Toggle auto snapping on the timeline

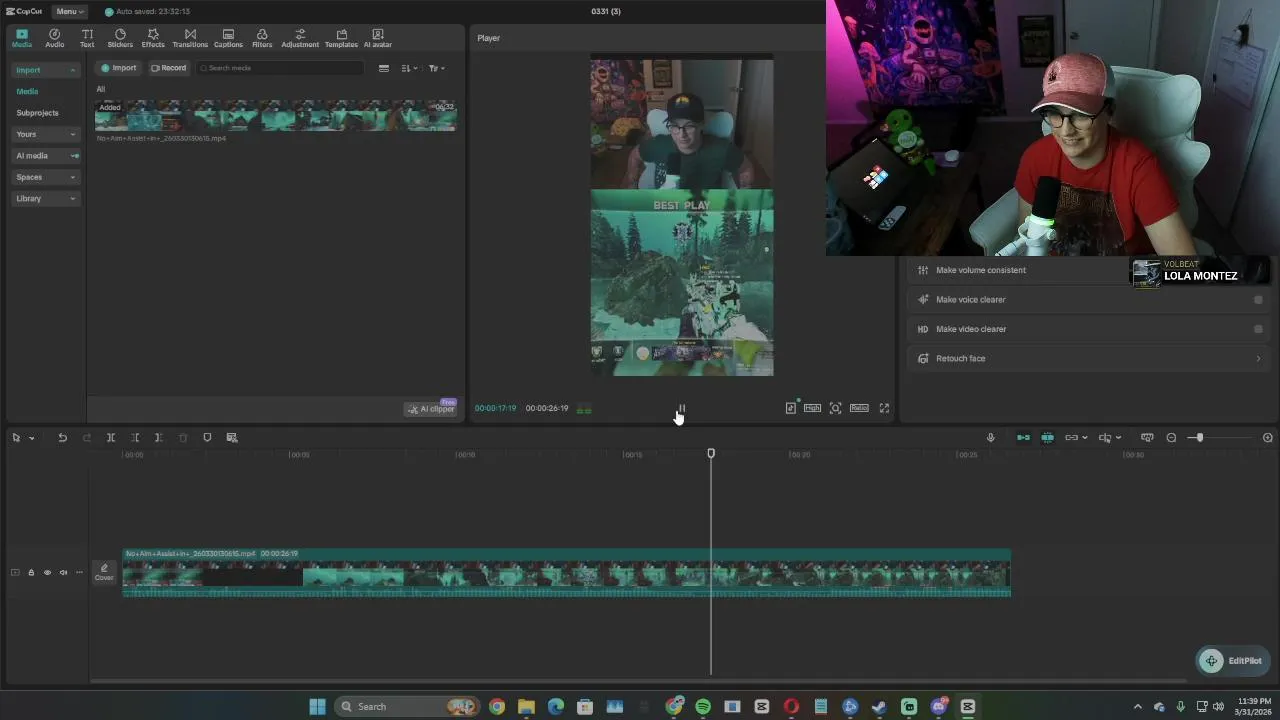tap(1047, 438)
